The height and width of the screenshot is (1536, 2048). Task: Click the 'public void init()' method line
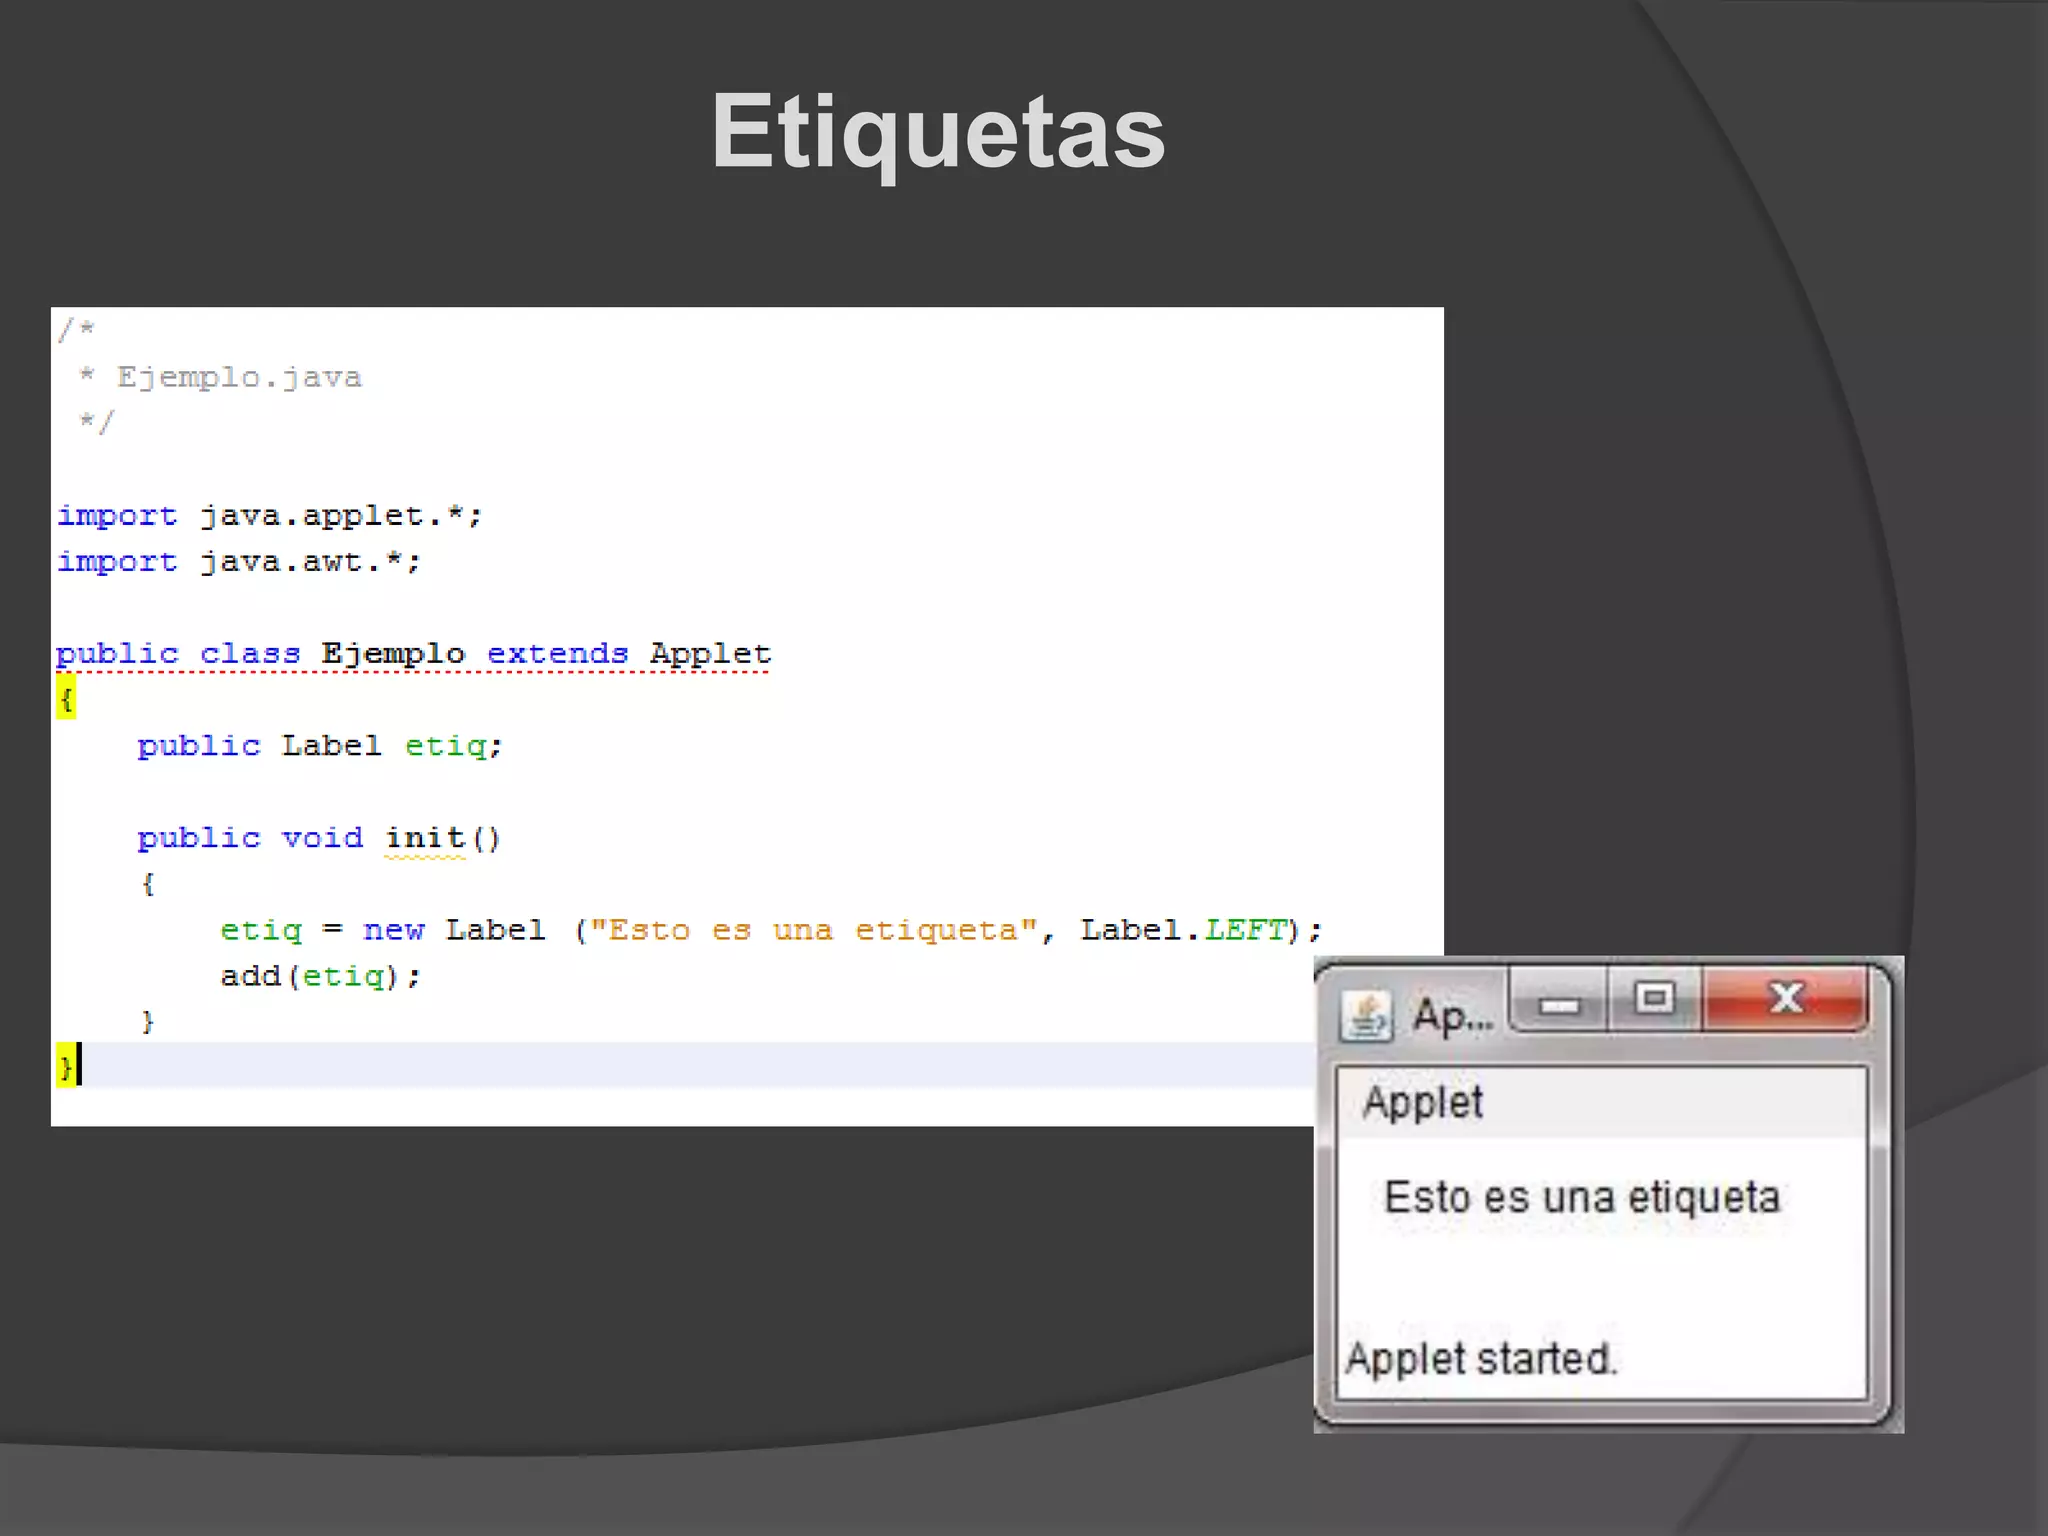(319, 838)
